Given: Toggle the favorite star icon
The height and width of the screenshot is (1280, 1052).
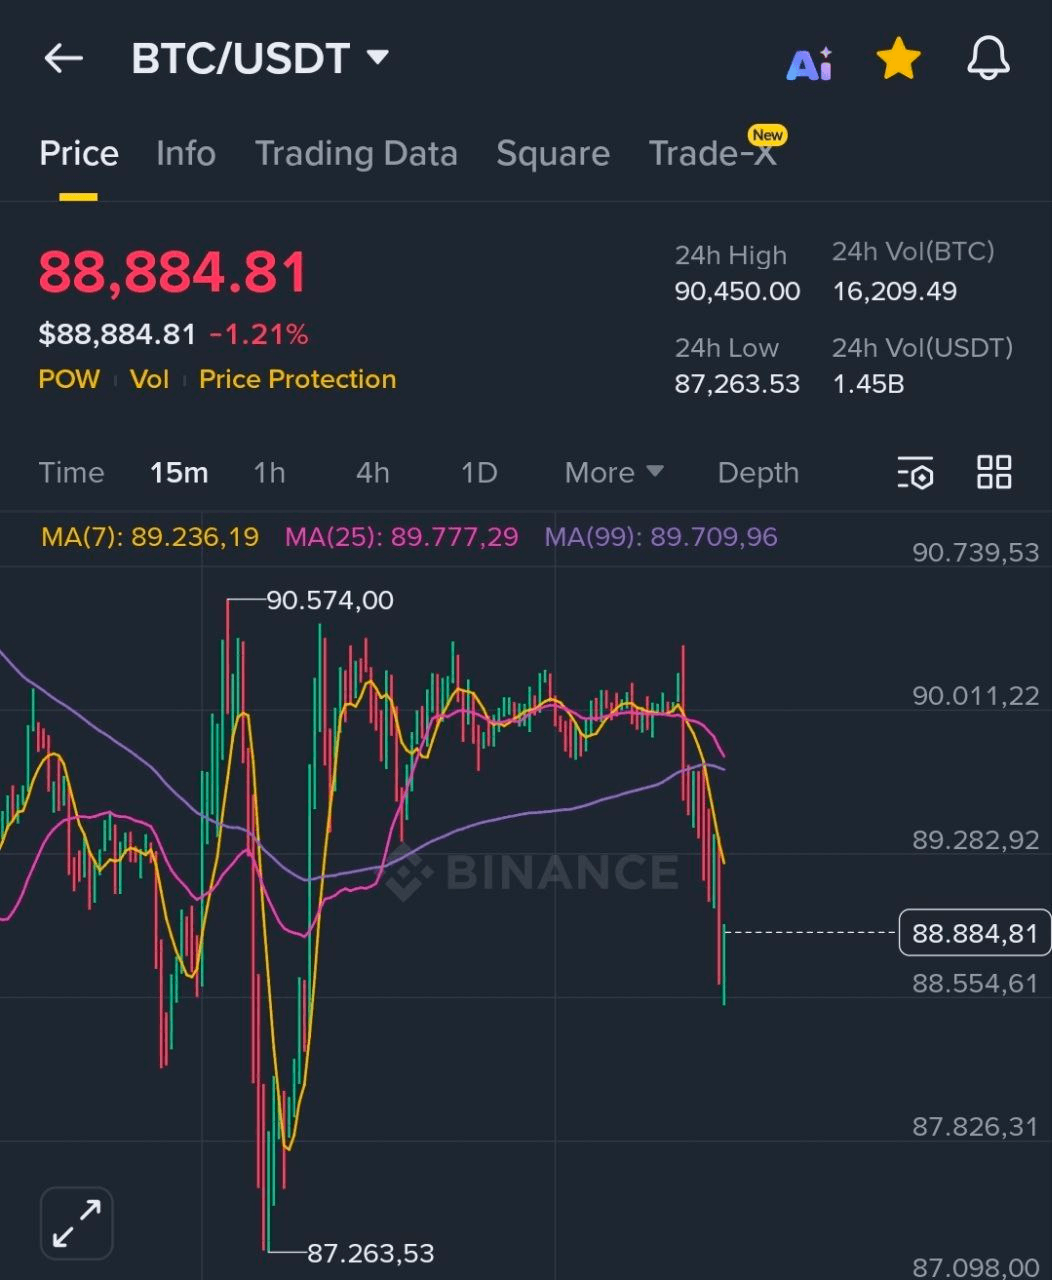Looking at the screenshot, I should 898,60.
